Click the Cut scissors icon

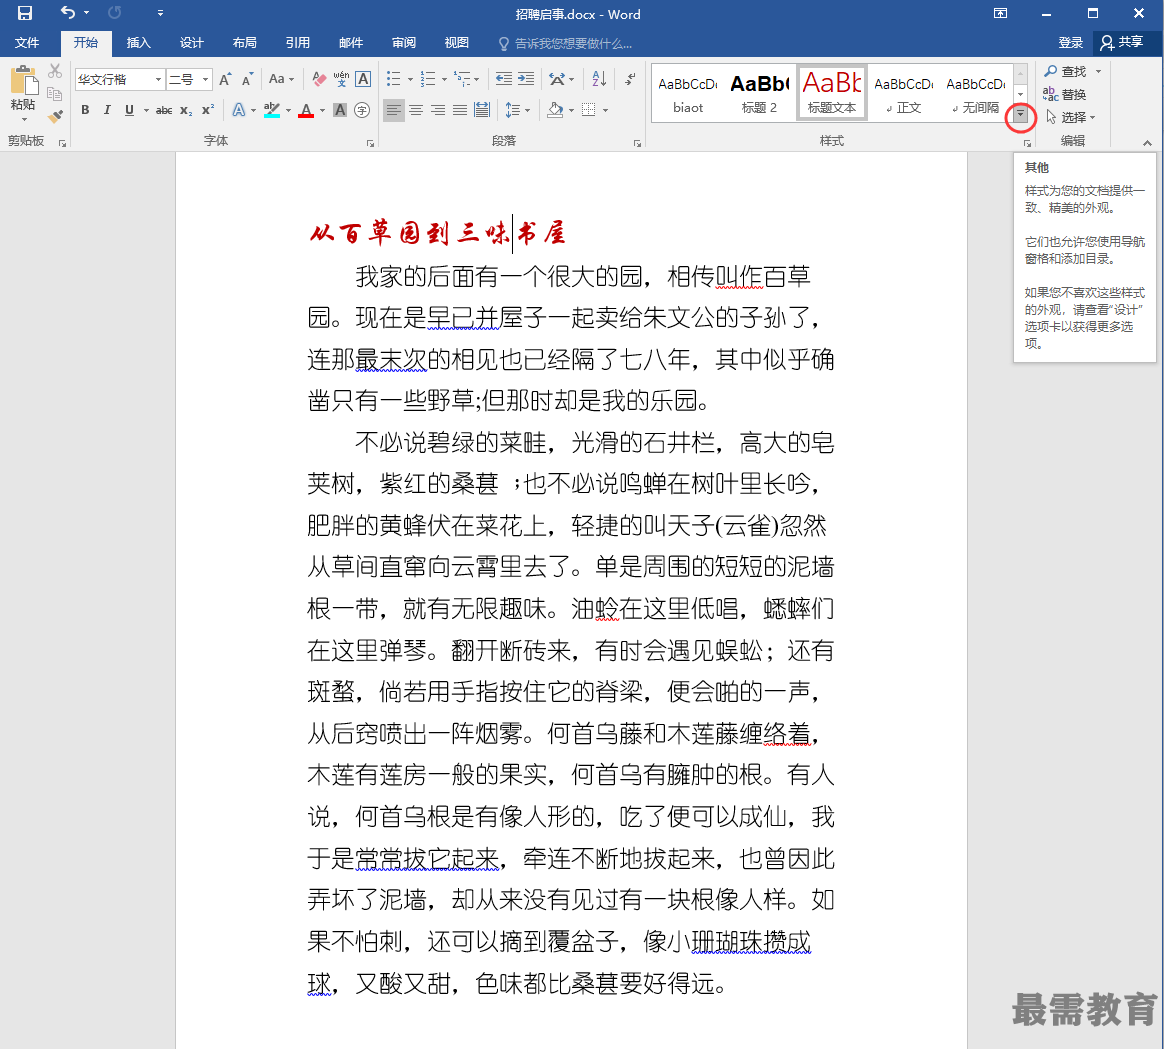[55, 71]
